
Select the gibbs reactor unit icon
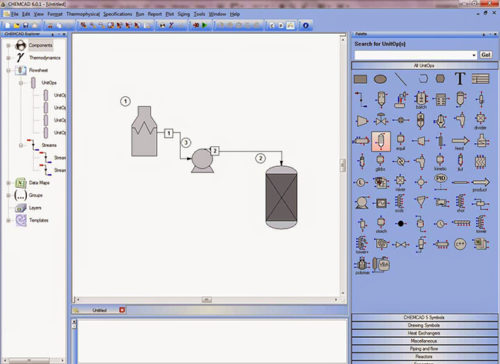(380, 162)
